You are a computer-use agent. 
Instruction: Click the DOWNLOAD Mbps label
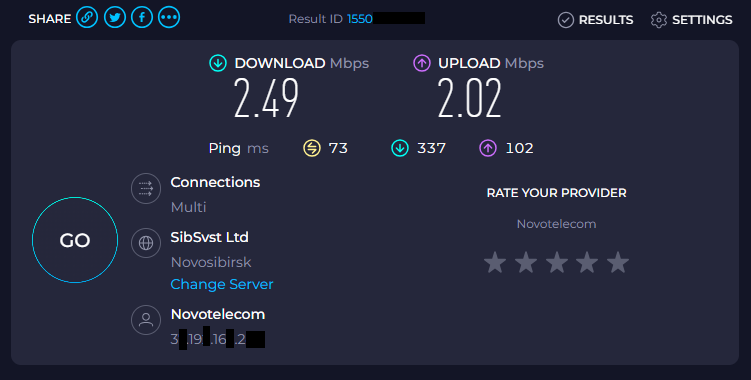302,63
